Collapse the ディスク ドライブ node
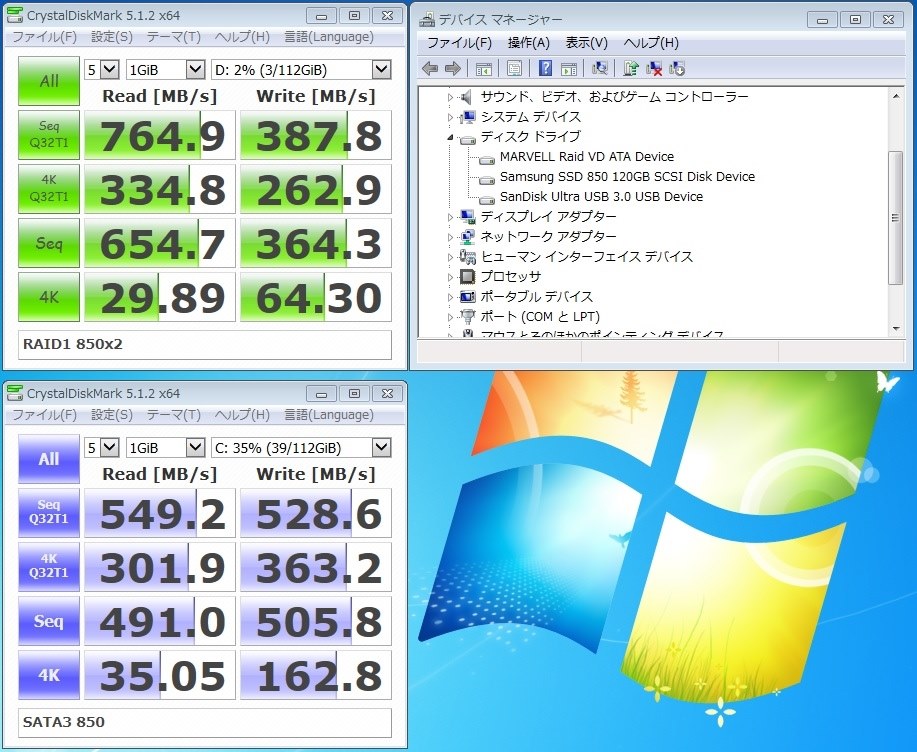This screenshot has width=917, height=752. [450, 137]
